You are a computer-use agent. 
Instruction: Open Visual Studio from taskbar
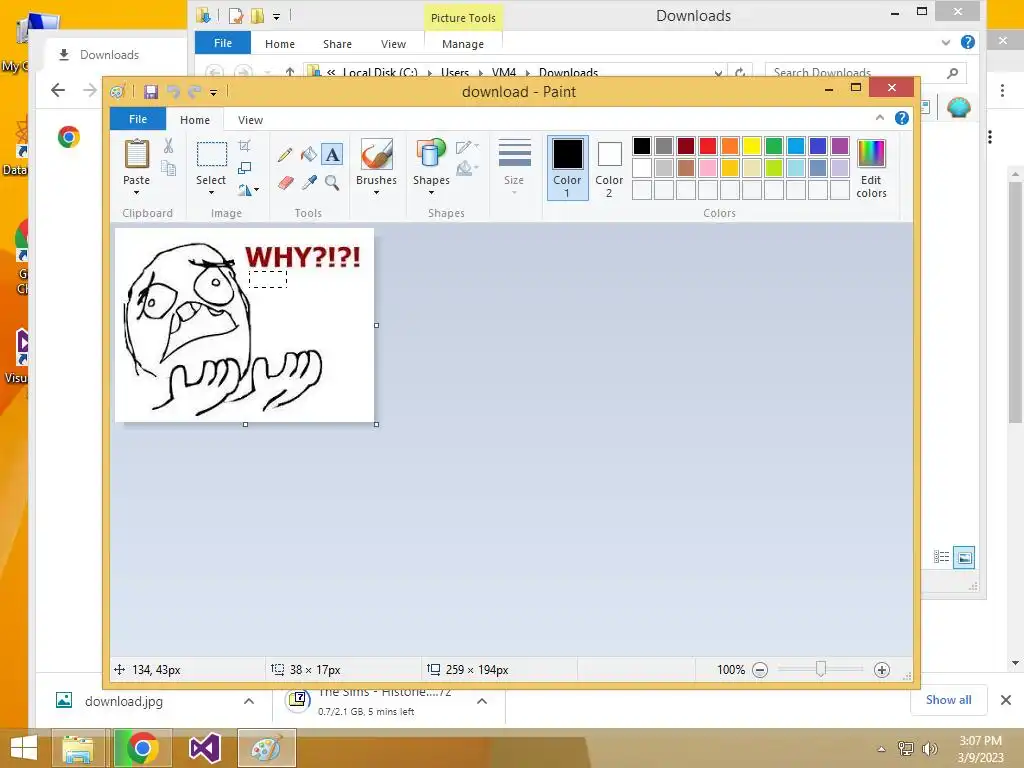coord(204,748)
